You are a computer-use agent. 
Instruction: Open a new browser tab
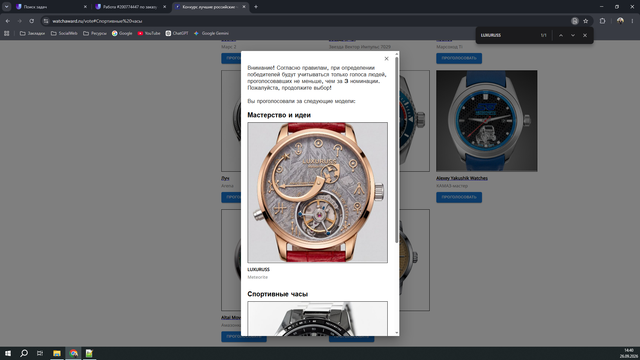tap(256, 7)
